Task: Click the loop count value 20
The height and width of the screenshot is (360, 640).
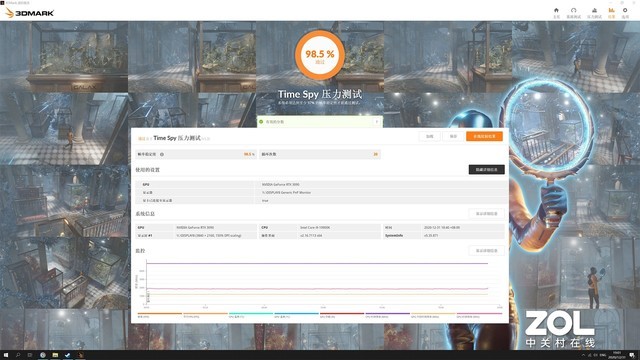Action: pos(376,154)
